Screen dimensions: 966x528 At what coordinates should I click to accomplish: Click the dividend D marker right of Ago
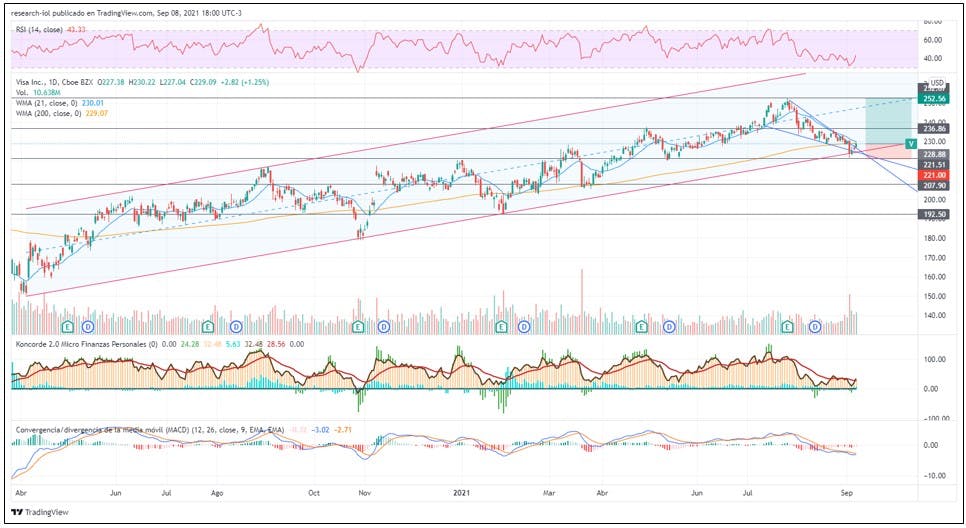(236, 327)
